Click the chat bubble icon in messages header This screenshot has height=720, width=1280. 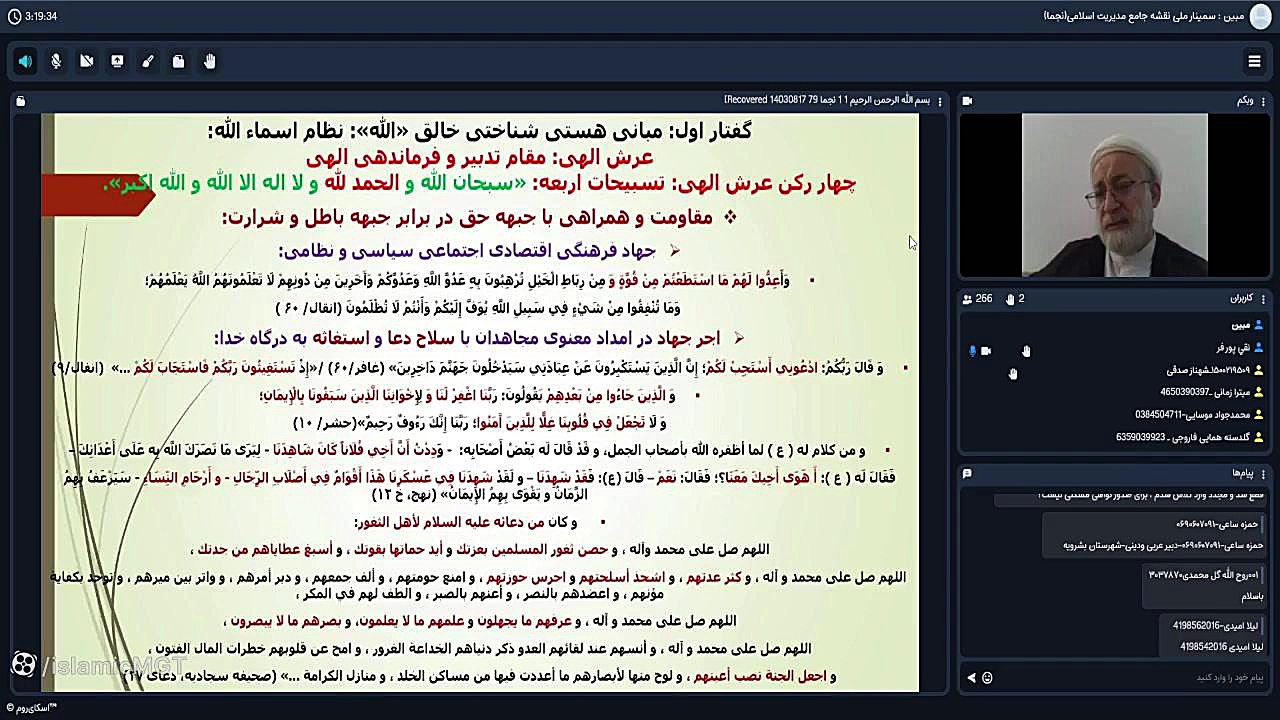[x=967, y=473]
